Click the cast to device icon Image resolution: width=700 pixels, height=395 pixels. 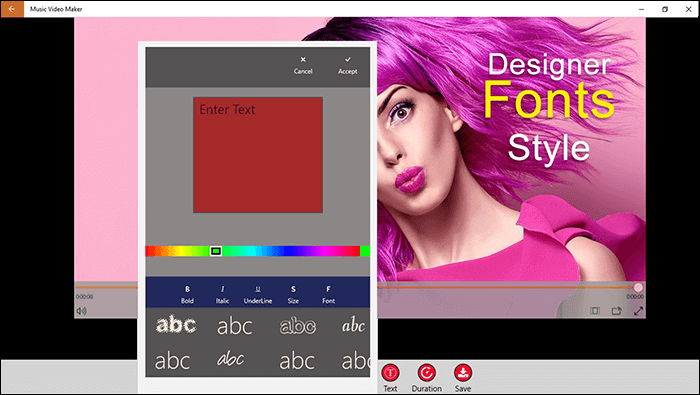pyautogui.click(x=617, y=311)
